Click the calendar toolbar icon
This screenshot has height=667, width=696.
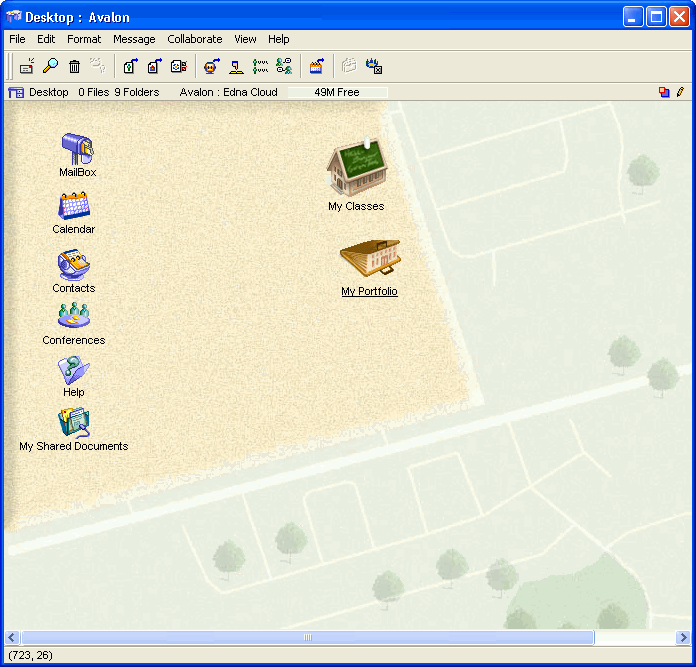tap(316, 66)
